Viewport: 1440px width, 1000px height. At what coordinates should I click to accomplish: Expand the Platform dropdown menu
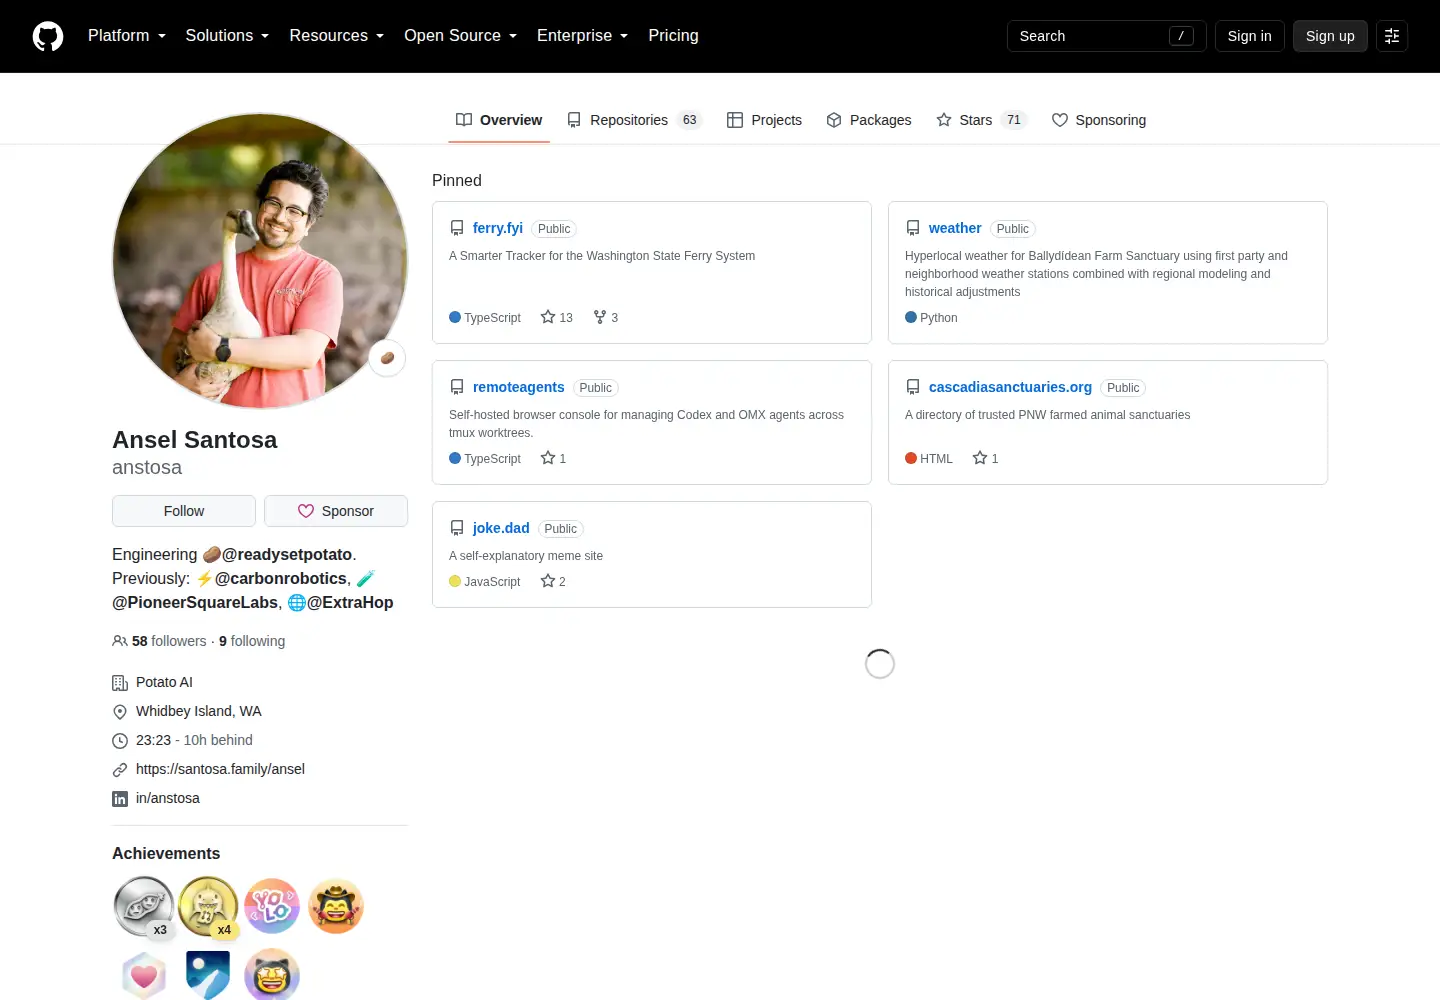127,36
